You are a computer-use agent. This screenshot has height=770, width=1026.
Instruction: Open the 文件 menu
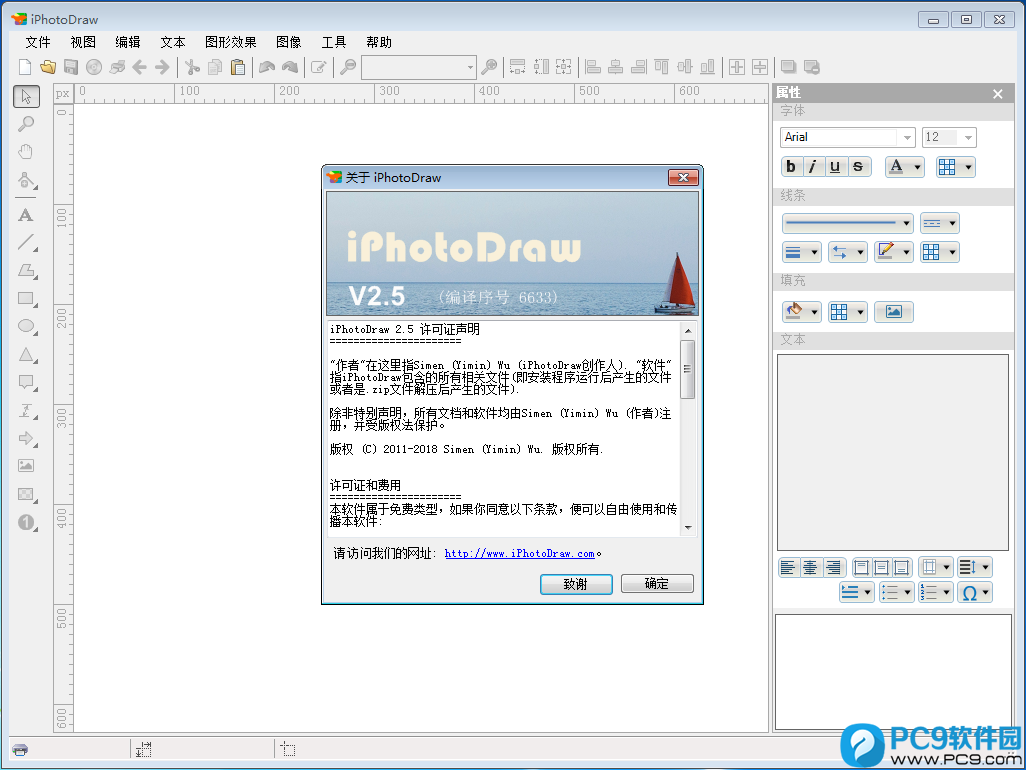tap(38, 42)
